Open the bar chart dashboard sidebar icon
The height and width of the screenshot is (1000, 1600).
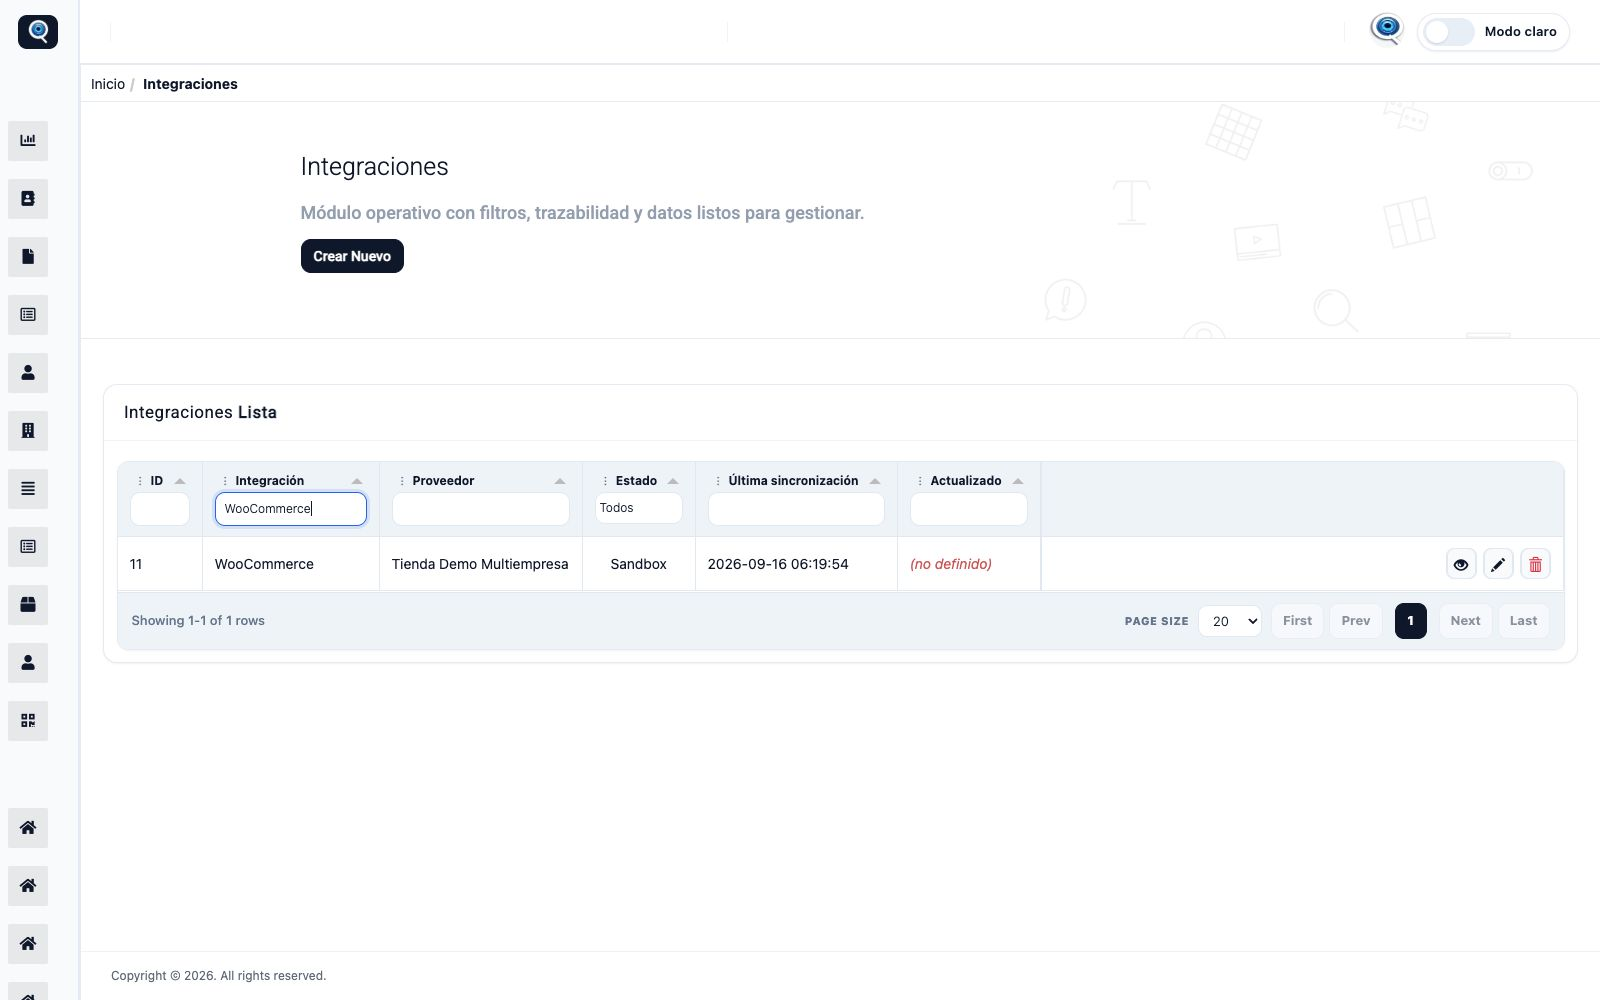28,141
